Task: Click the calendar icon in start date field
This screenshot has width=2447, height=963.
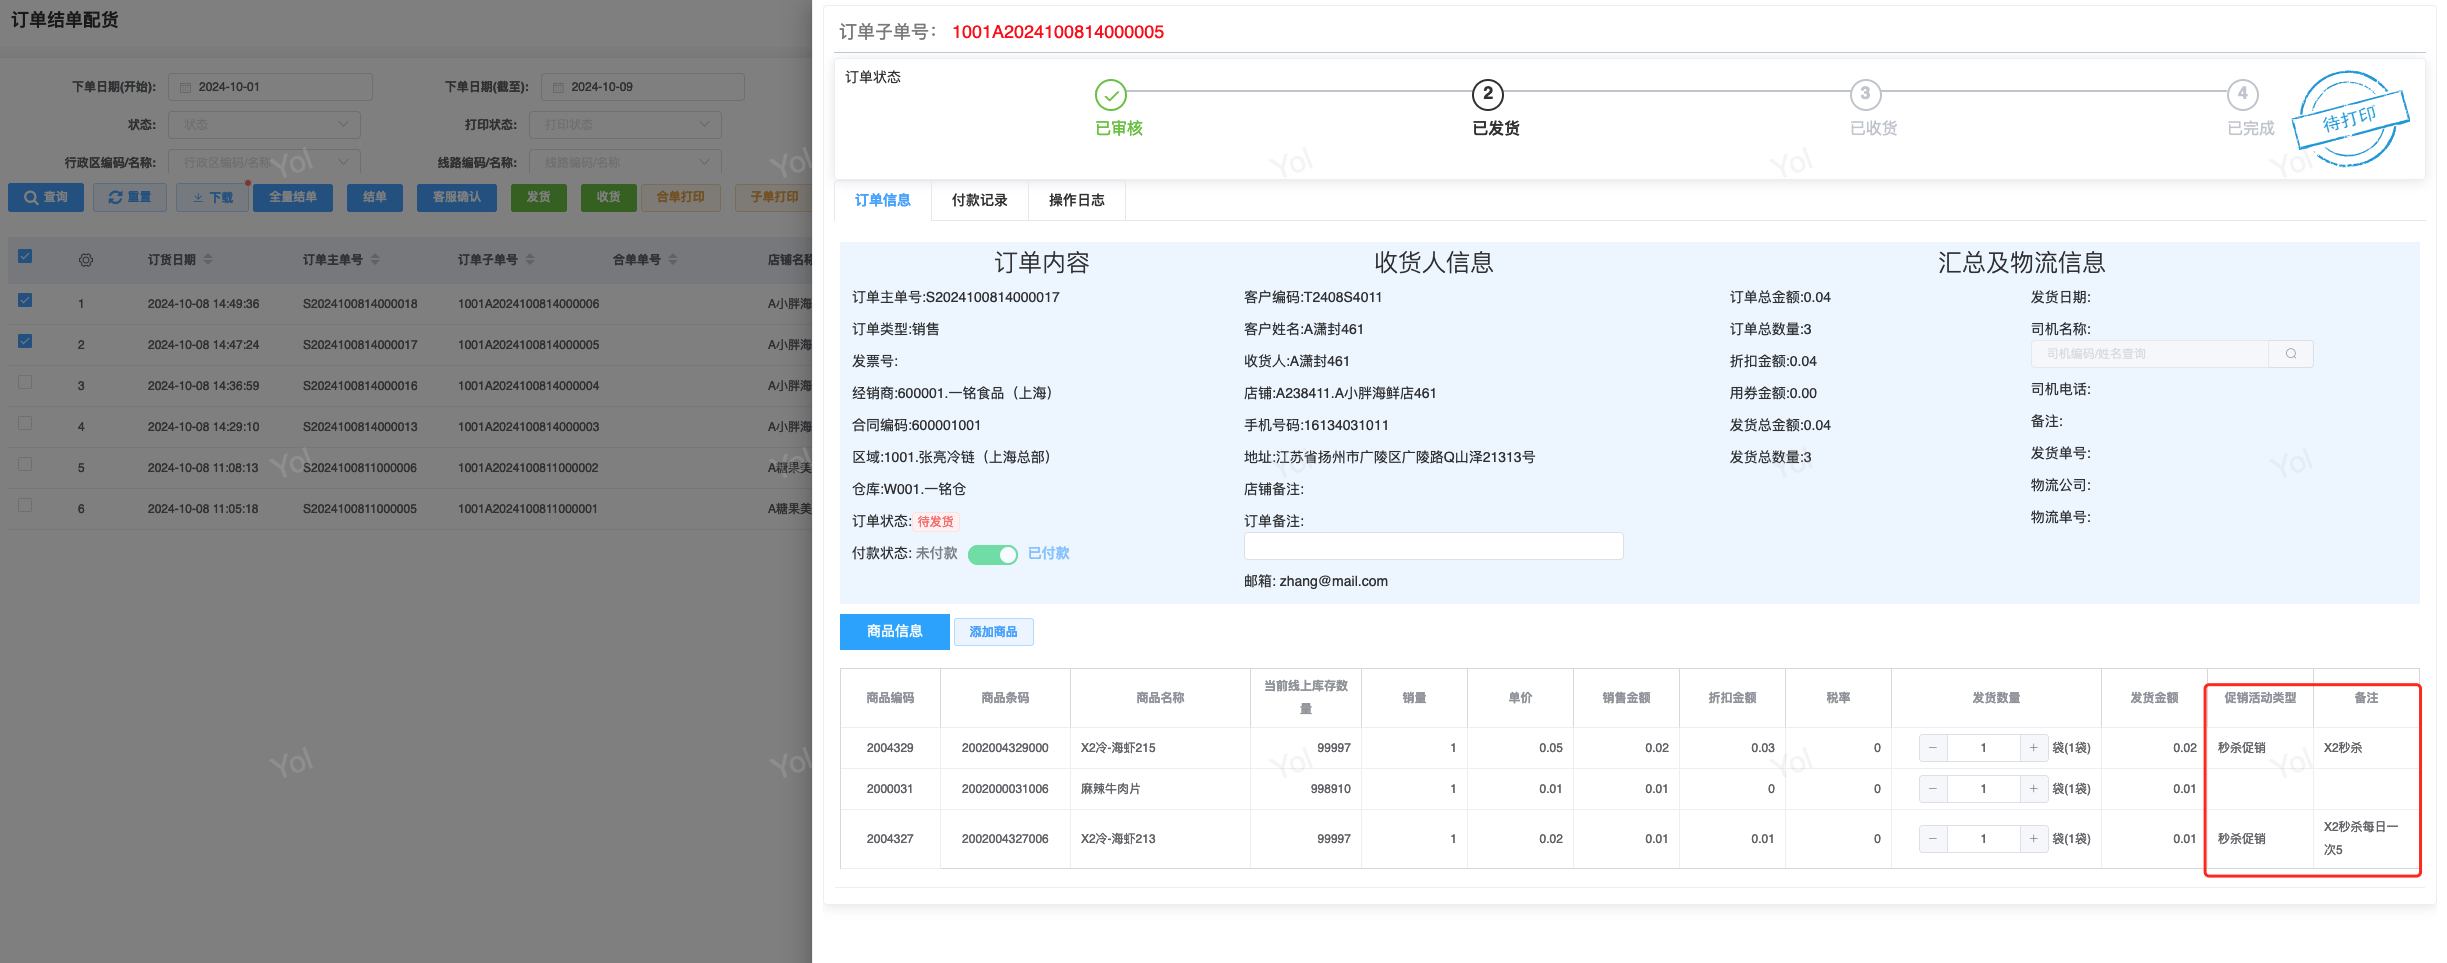Action: pos(185,88)
